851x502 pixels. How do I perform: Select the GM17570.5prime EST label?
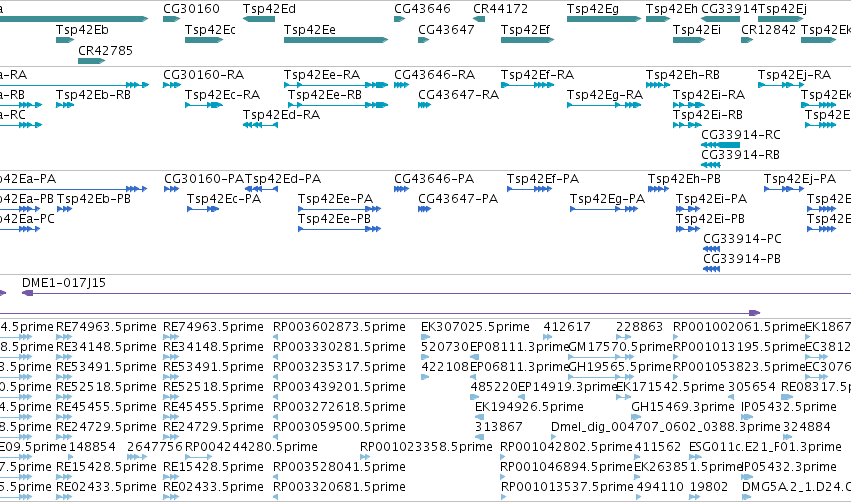click(x=620, y=347)
